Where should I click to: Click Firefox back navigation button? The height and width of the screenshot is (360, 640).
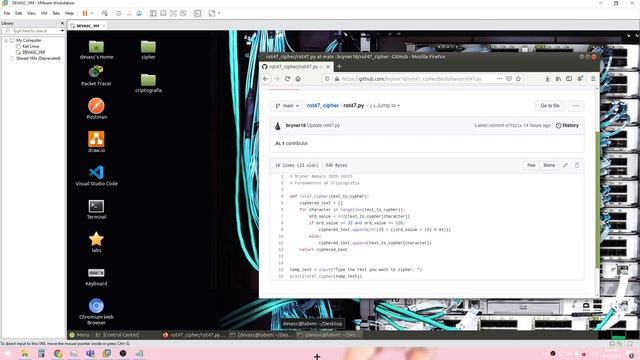[266, 79]
